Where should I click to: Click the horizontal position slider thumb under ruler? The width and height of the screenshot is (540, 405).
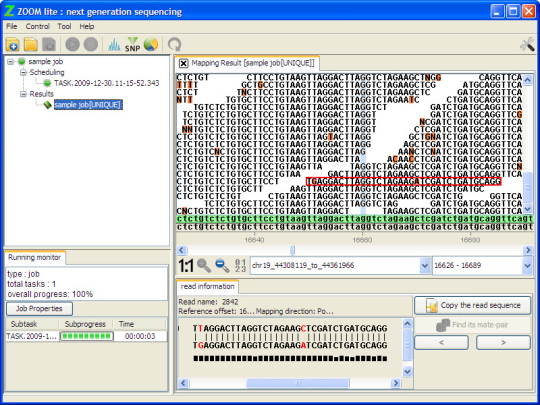[292, 250]
